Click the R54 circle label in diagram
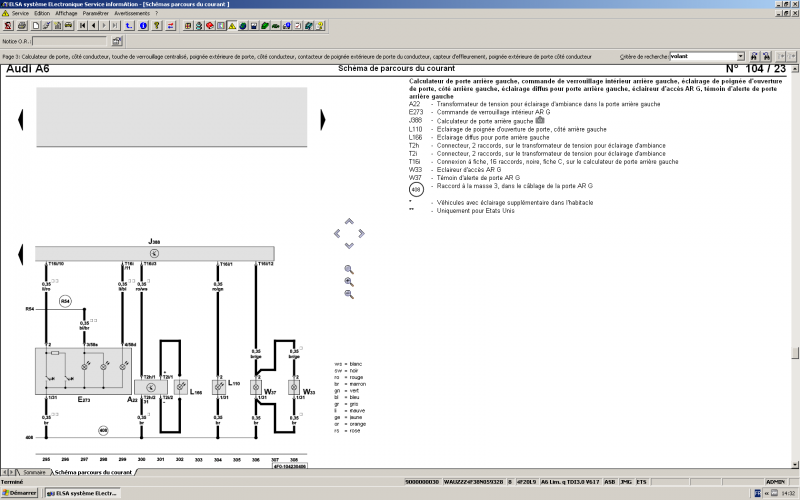The height and width of the screenshot is (500, 800). 65,301
